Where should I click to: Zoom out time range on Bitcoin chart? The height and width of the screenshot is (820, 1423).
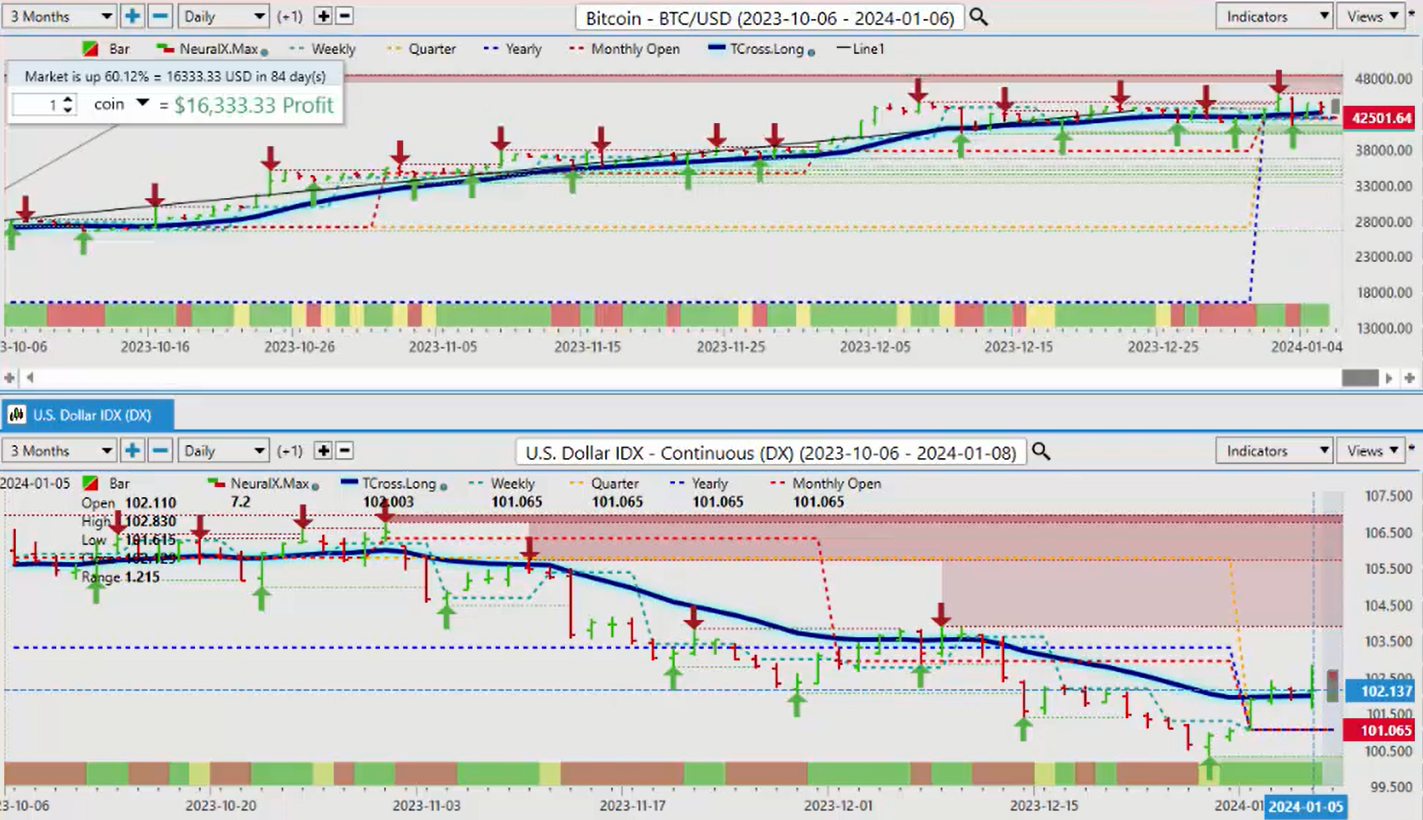point(160,16)
